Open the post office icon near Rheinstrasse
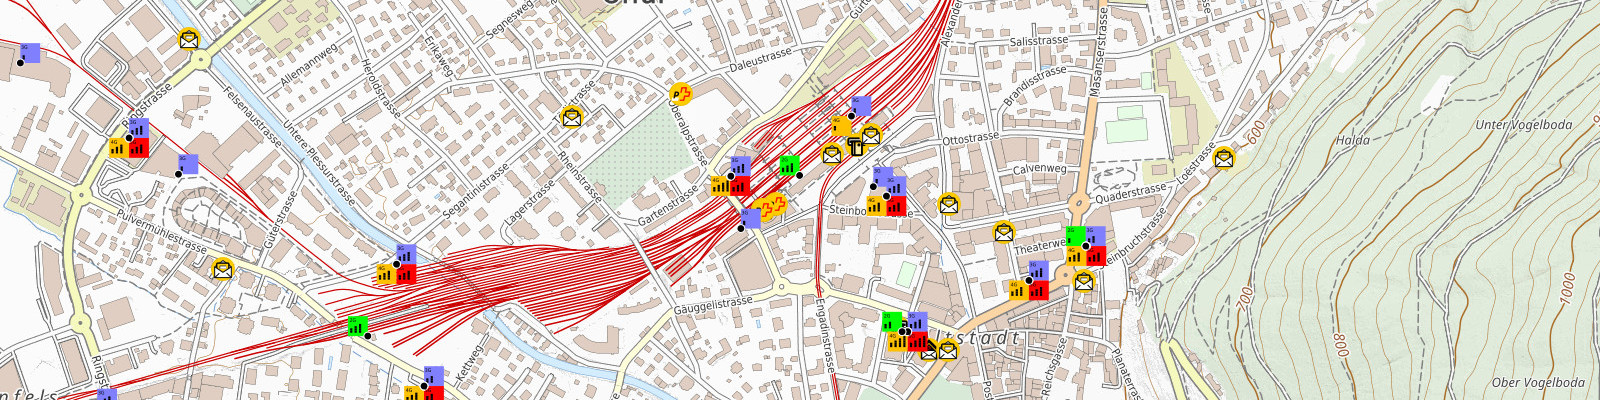 click(x=571, y=117)
